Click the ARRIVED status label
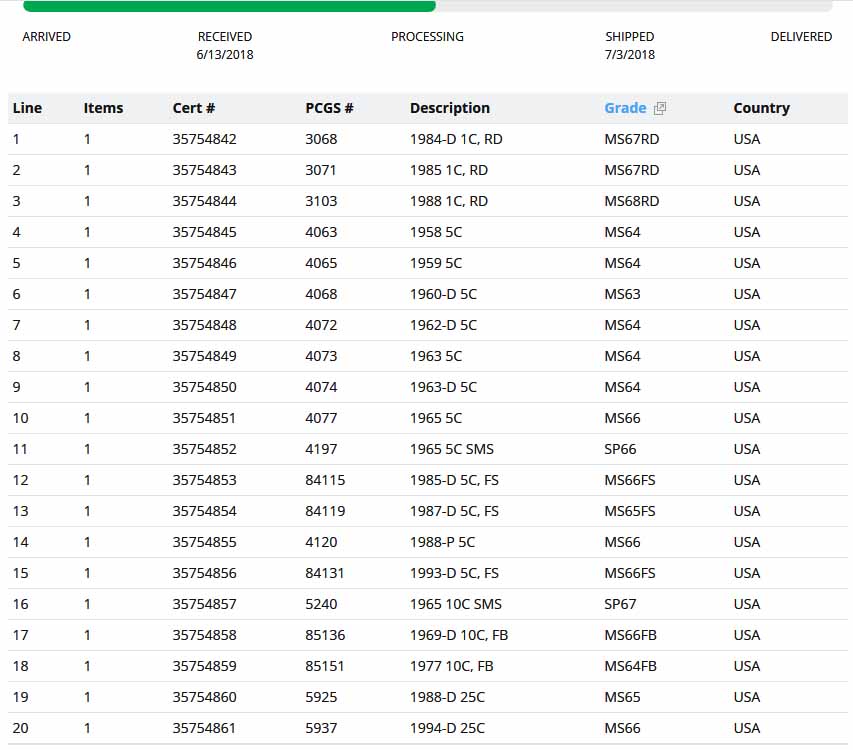 coord(46,36)
